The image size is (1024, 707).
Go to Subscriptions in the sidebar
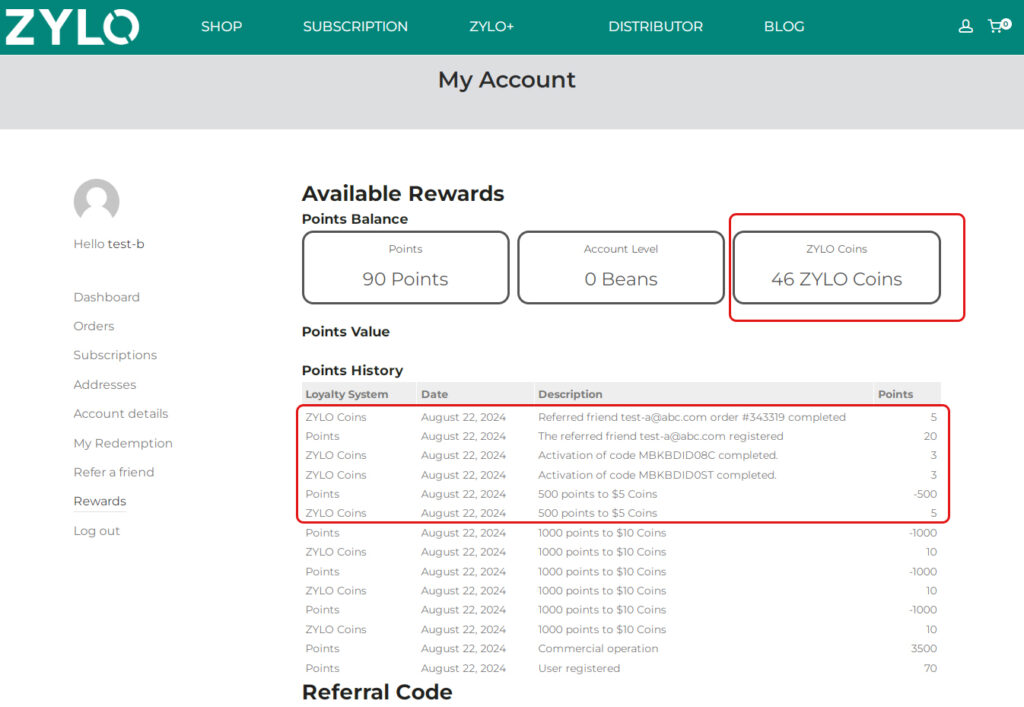coord(115,355)
